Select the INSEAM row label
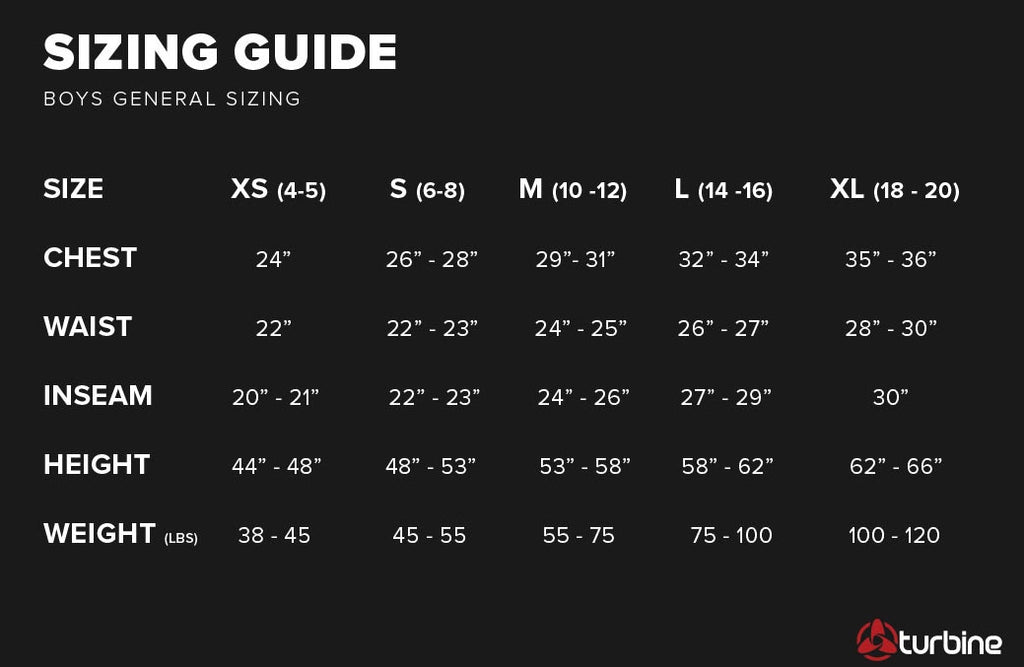 [x=98, y=395]
